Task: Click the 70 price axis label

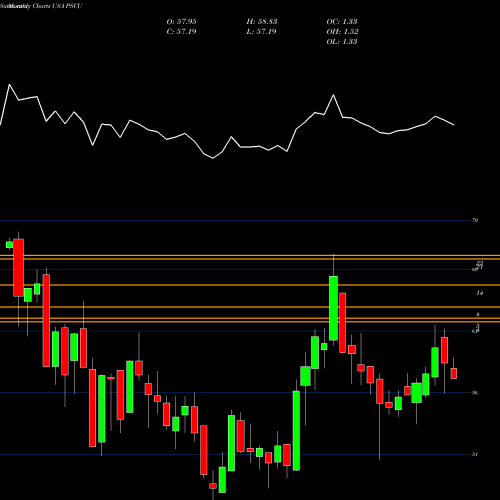Action: (475, 220)
